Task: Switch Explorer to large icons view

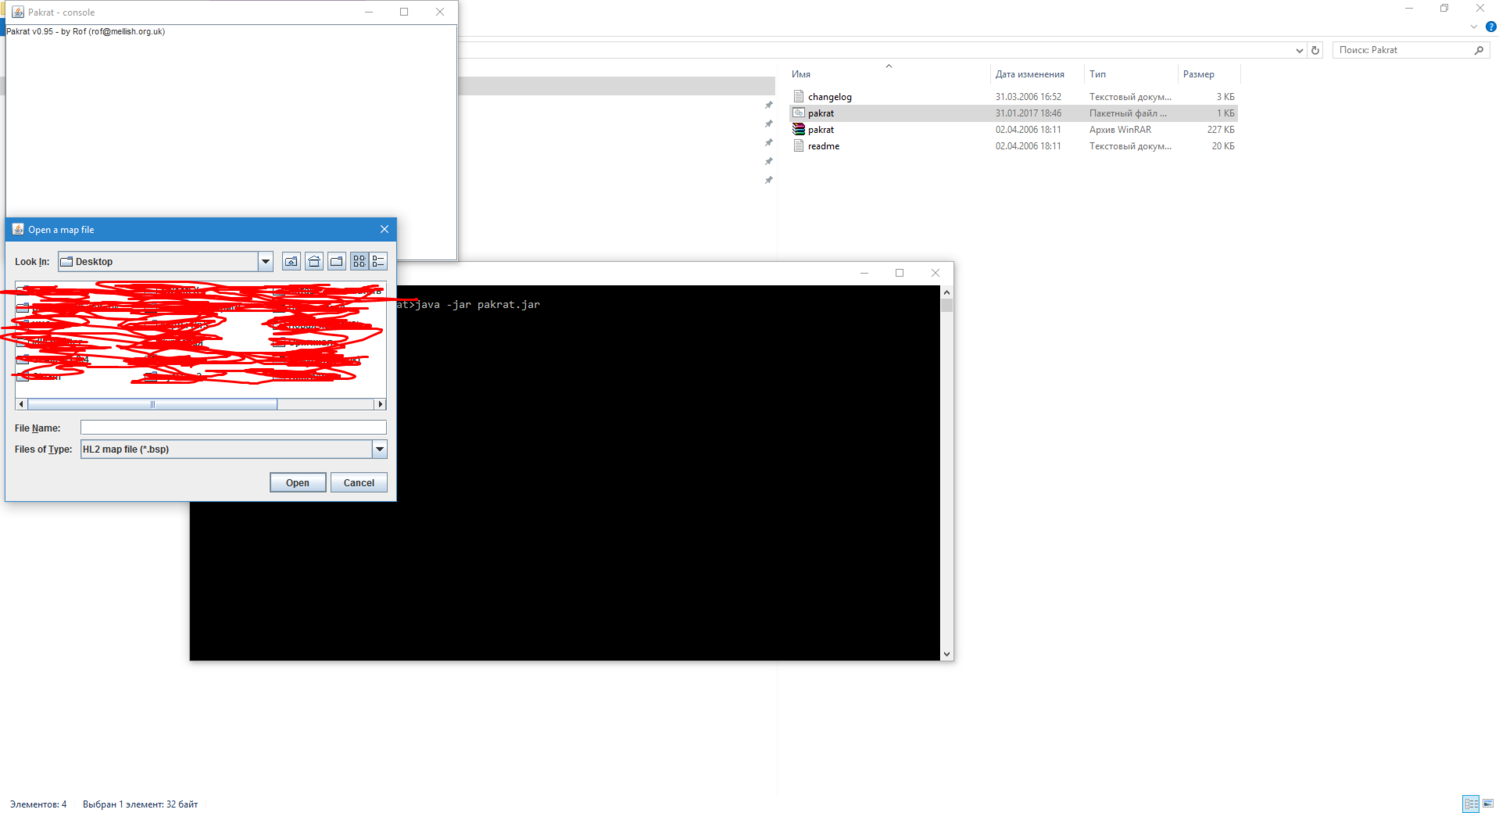Action: coord(1488,804)
